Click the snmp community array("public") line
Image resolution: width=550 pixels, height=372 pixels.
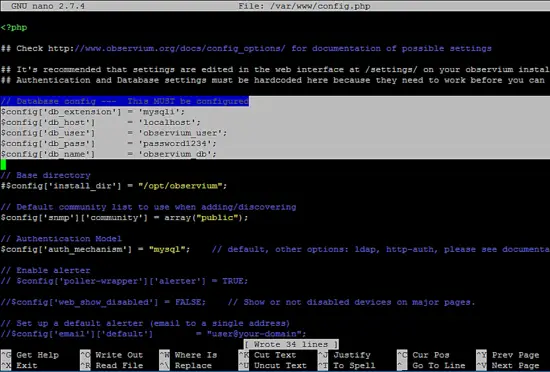point(125,218)
